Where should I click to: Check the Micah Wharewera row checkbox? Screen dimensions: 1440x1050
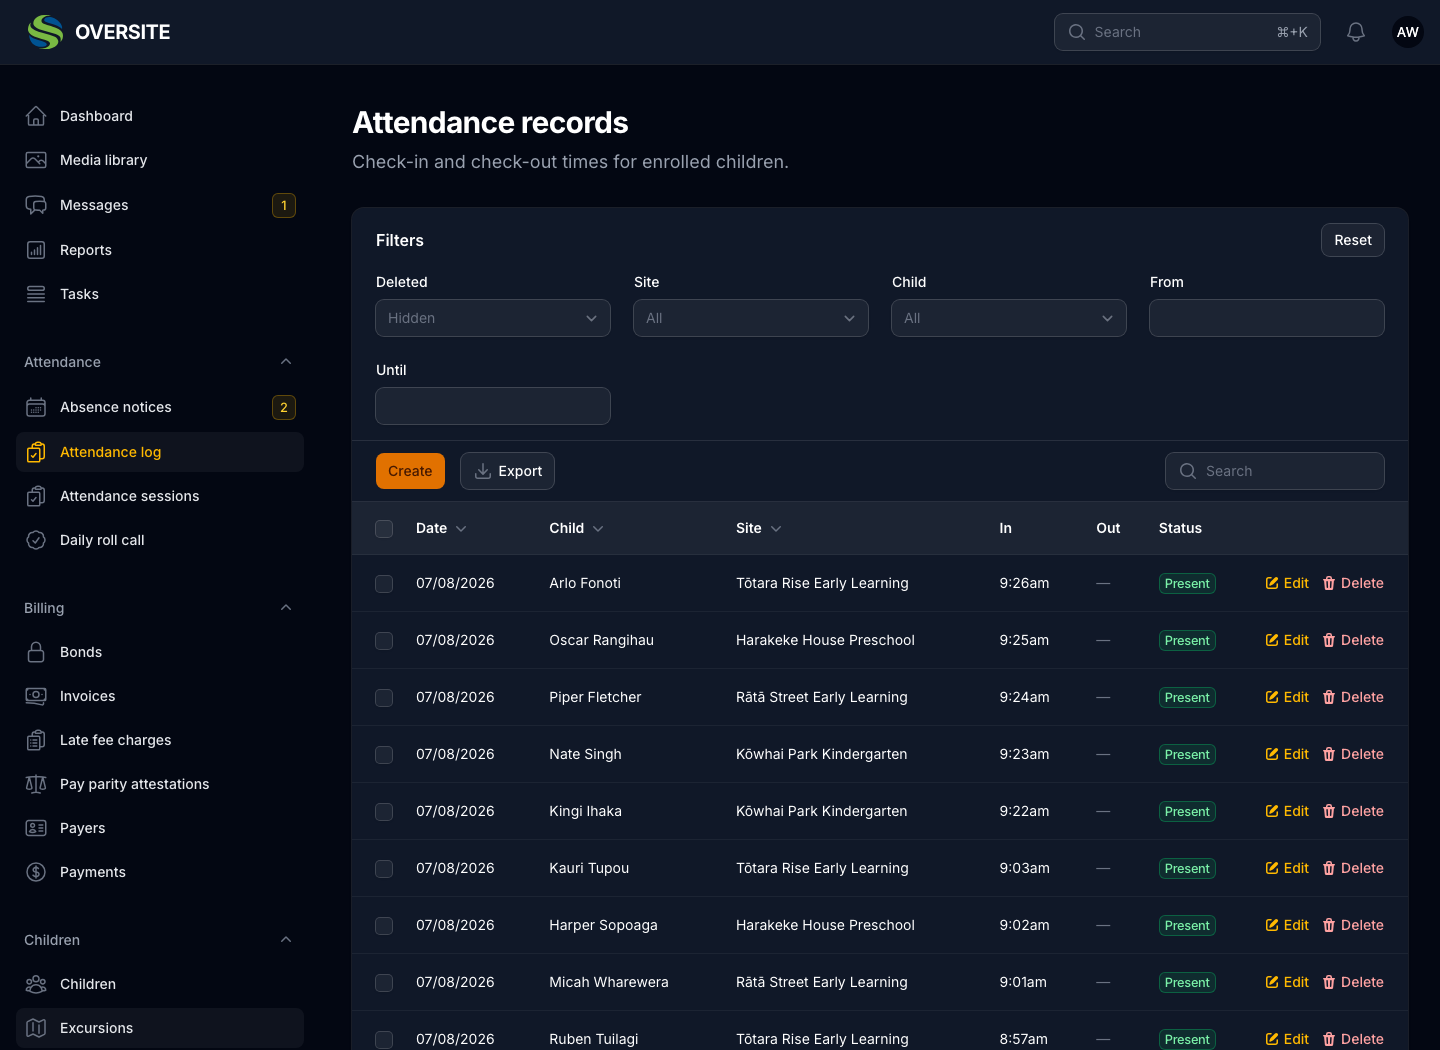[384, 982]
